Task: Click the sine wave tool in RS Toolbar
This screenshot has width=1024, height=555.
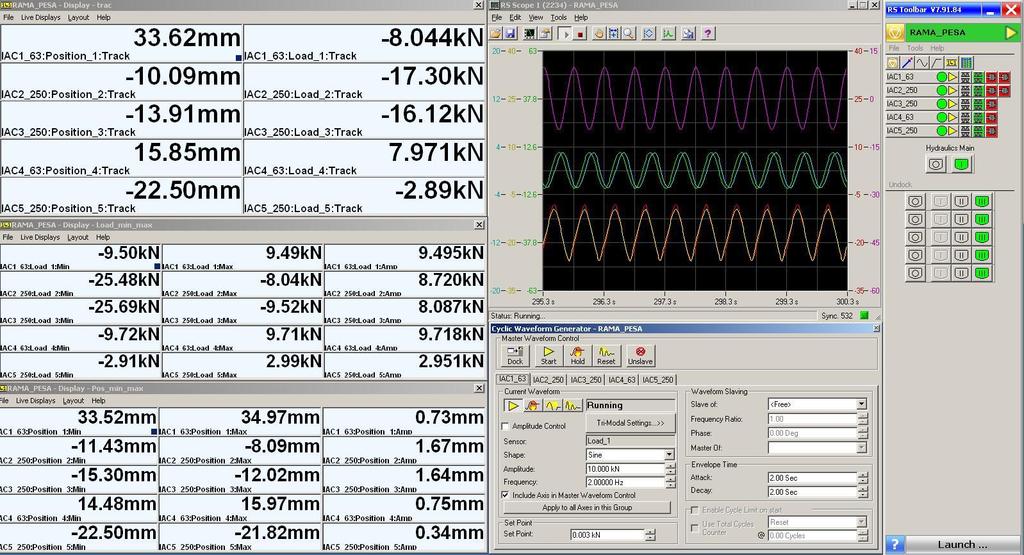Action: click(921, 63)
